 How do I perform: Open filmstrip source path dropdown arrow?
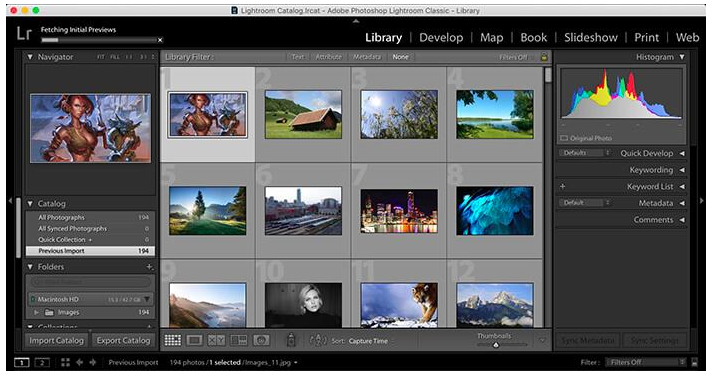(296, 363)
